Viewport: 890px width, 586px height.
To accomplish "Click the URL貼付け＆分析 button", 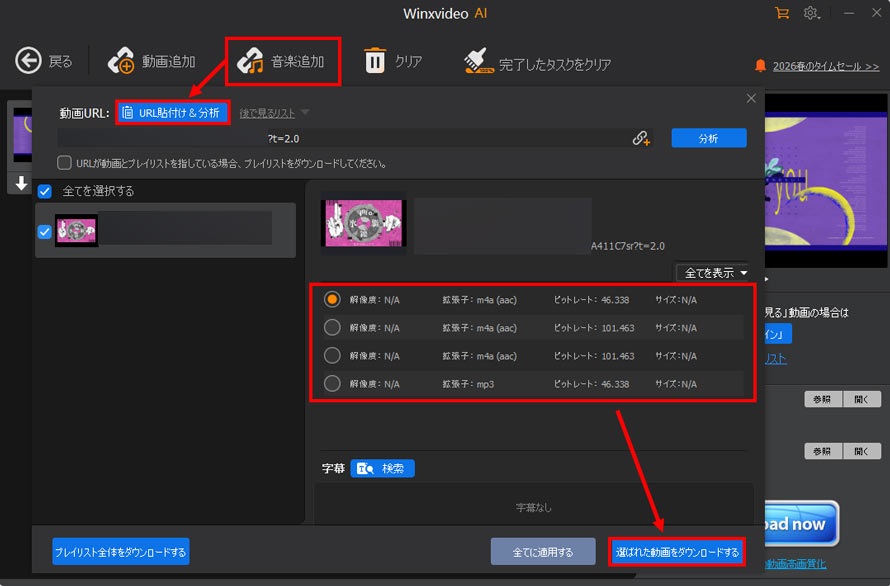I will [x=172, y=113].
